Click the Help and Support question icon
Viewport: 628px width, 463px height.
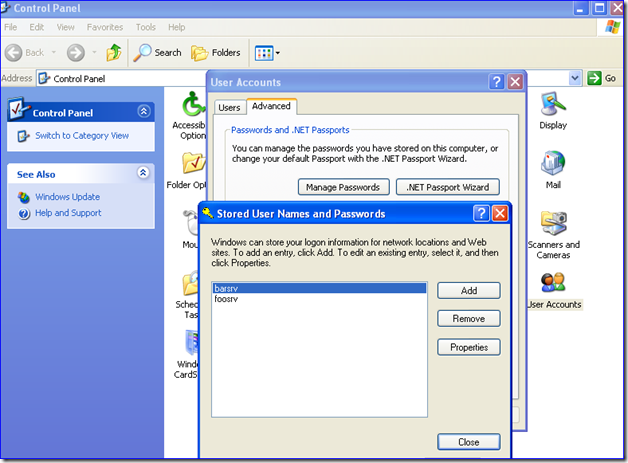[x=24, y=213]
